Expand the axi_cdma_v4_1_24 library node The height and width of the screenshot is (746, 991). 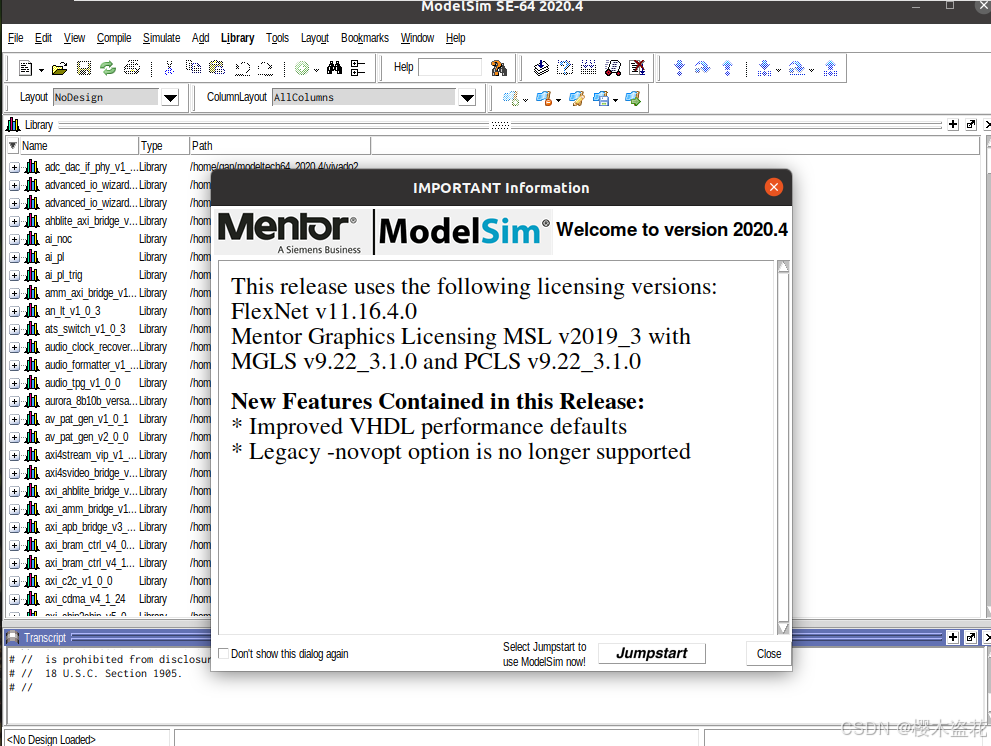point(15,599)
